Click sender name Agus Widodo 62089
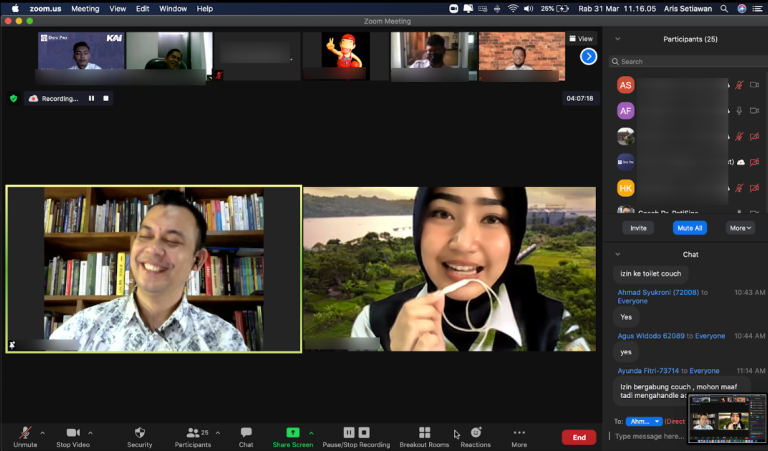The width and height of the screenshot is (768, 451). point(651,336)
